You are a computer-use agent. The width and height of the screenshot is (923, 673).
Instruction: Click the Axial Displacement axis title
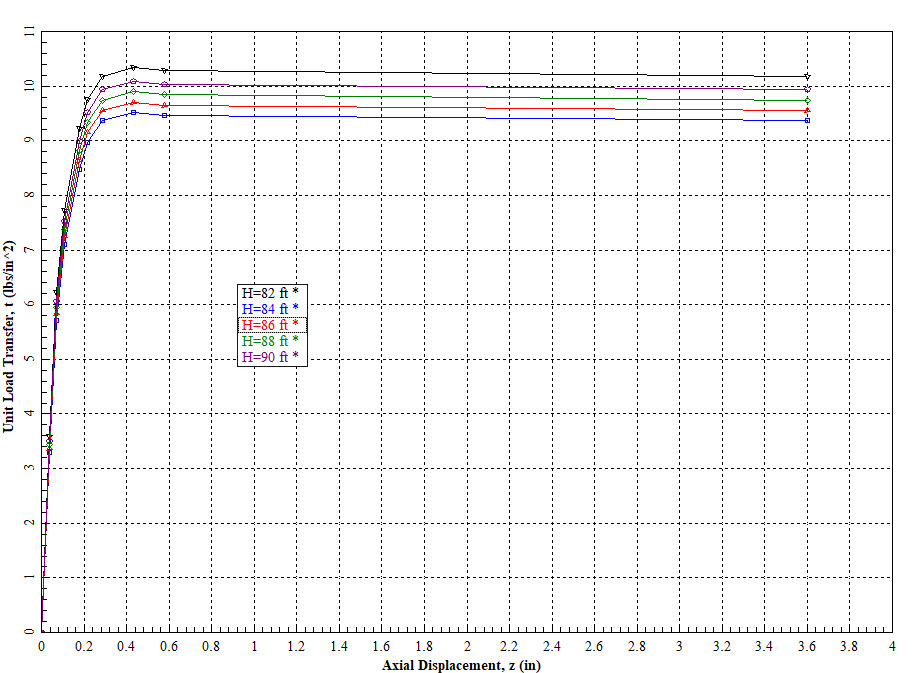pos(463,662)
